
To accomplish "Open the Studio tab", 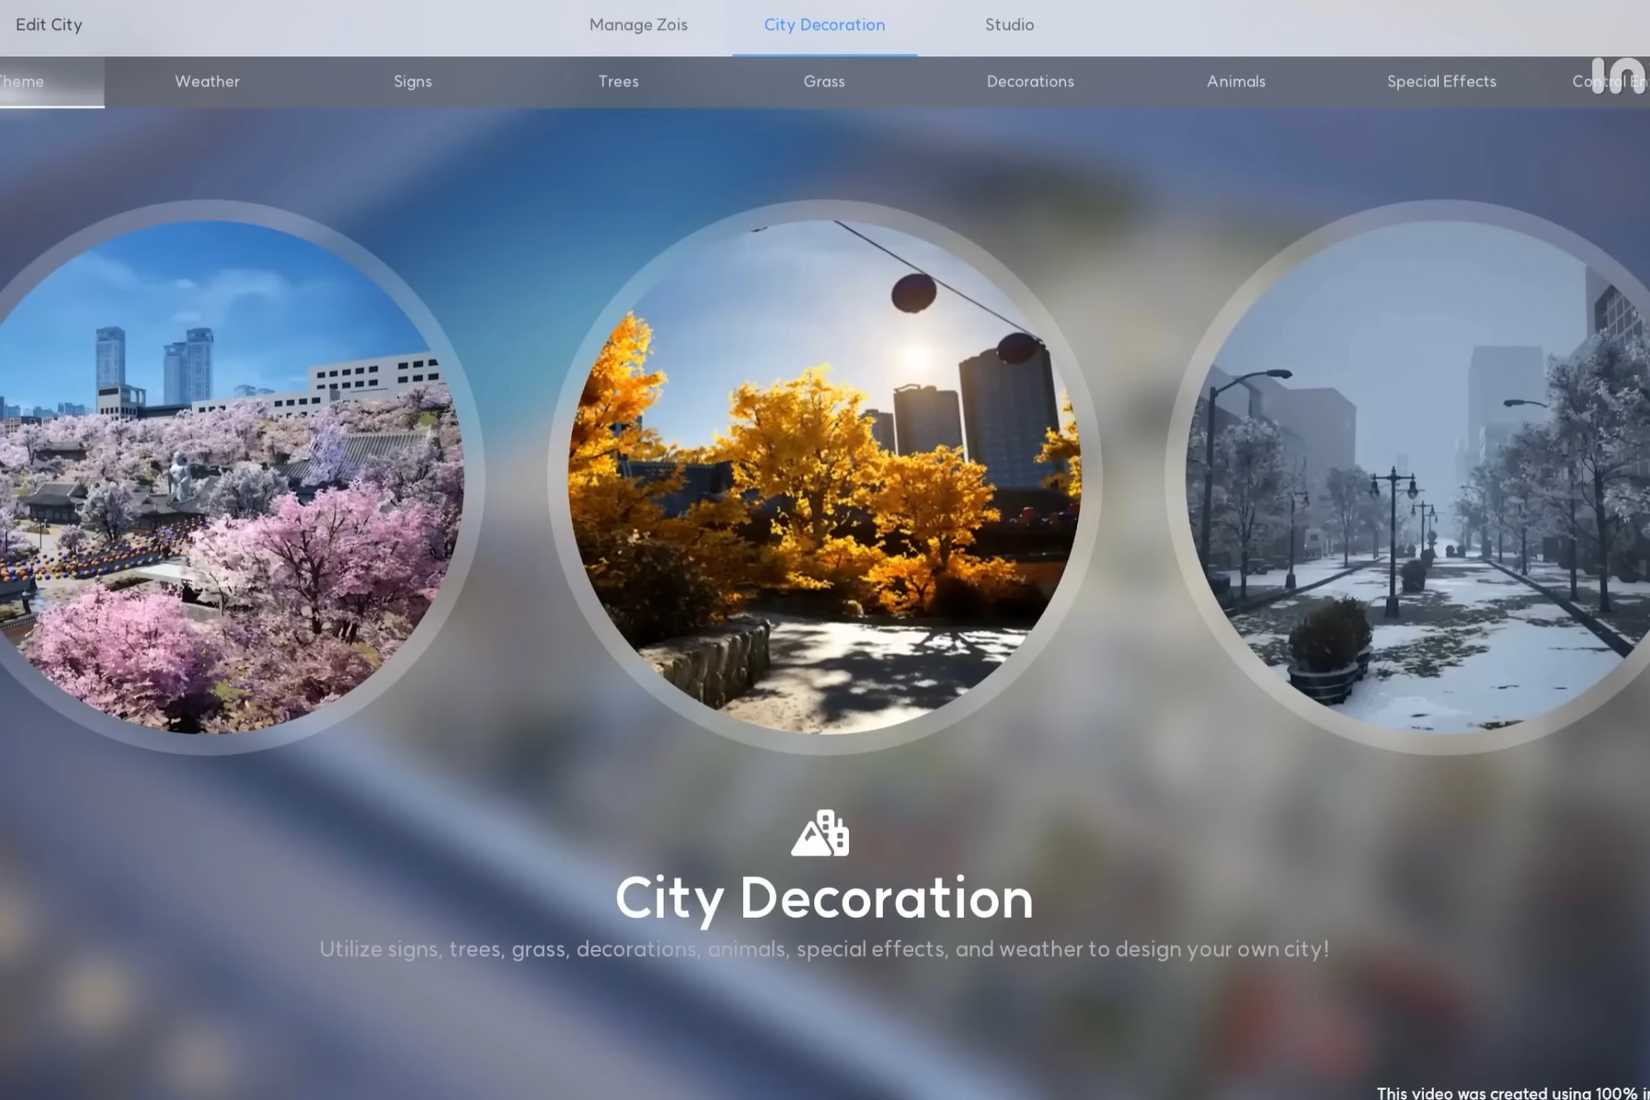I will click(x=1009, y=25).
